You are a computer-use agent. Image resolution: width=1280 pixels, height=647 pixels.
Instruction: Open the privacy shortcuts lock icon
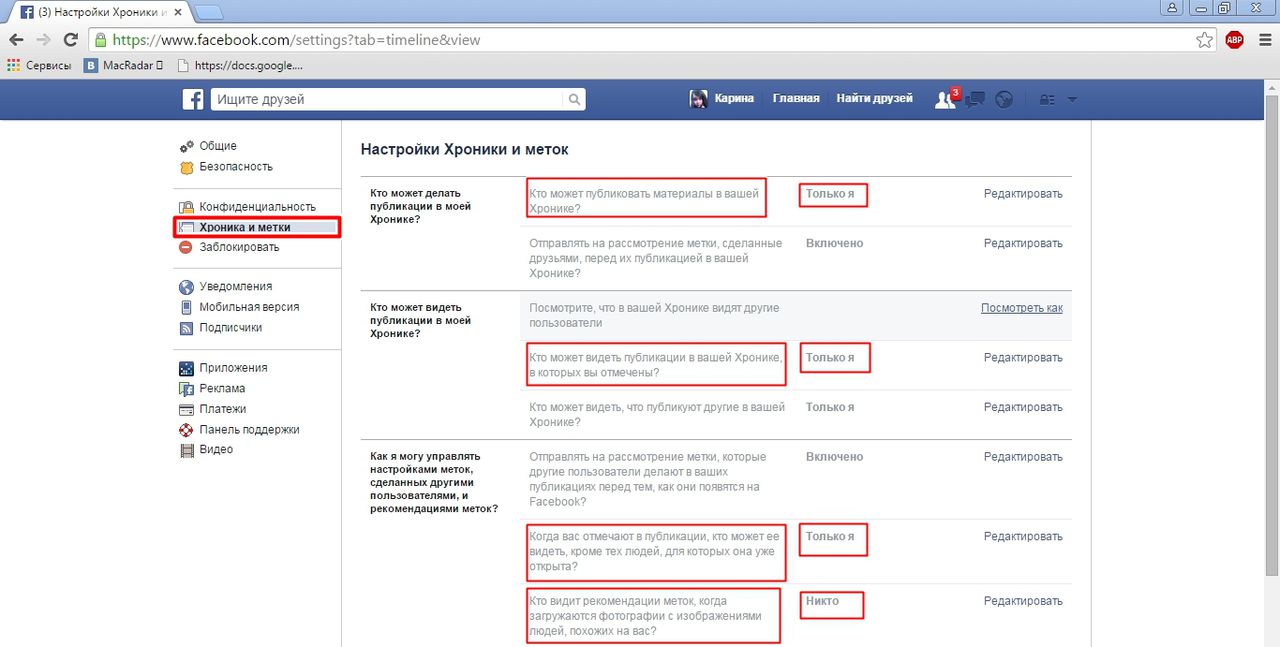click(1047, 99)
